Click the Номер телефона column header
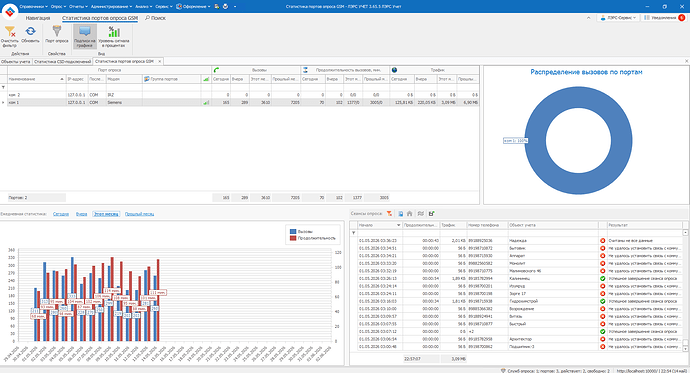Viewport: 690px width, 373px height. pyautogui.click(x=487, y=225)
